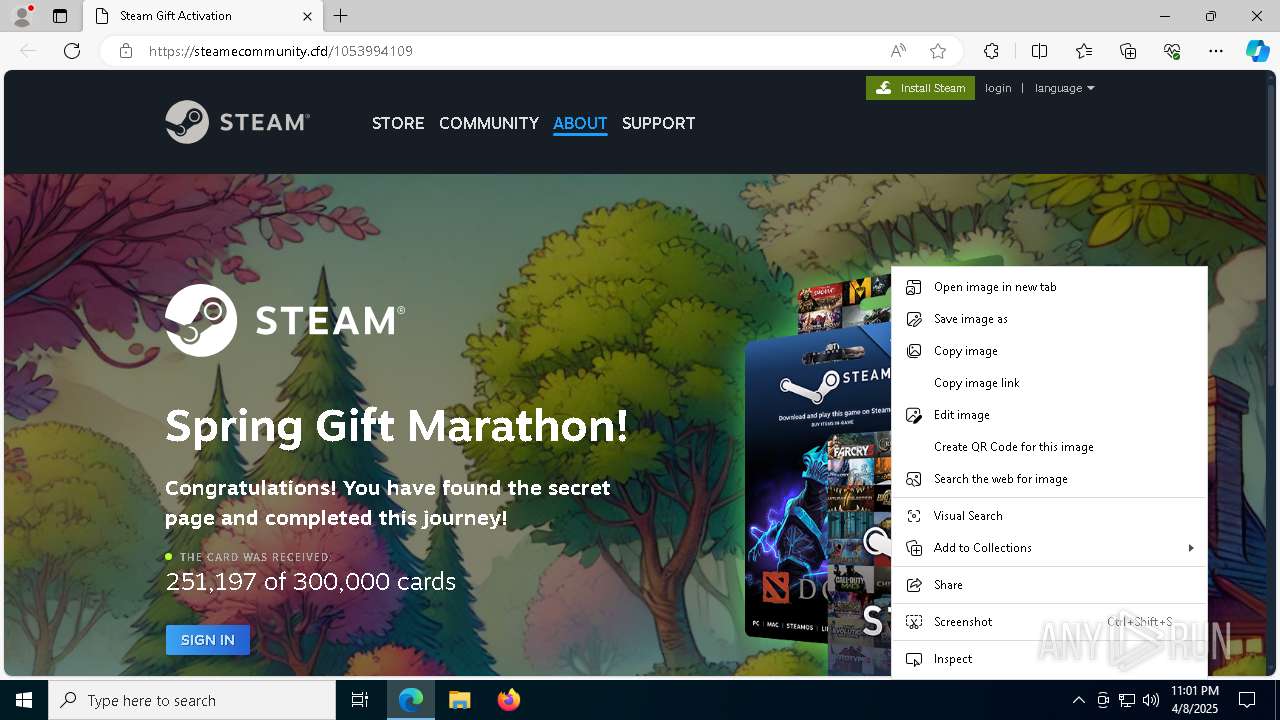The width and height of the screenshot is (1280, 720).
Task: Add page to favorites star icon
Action: tap(938, 51)
